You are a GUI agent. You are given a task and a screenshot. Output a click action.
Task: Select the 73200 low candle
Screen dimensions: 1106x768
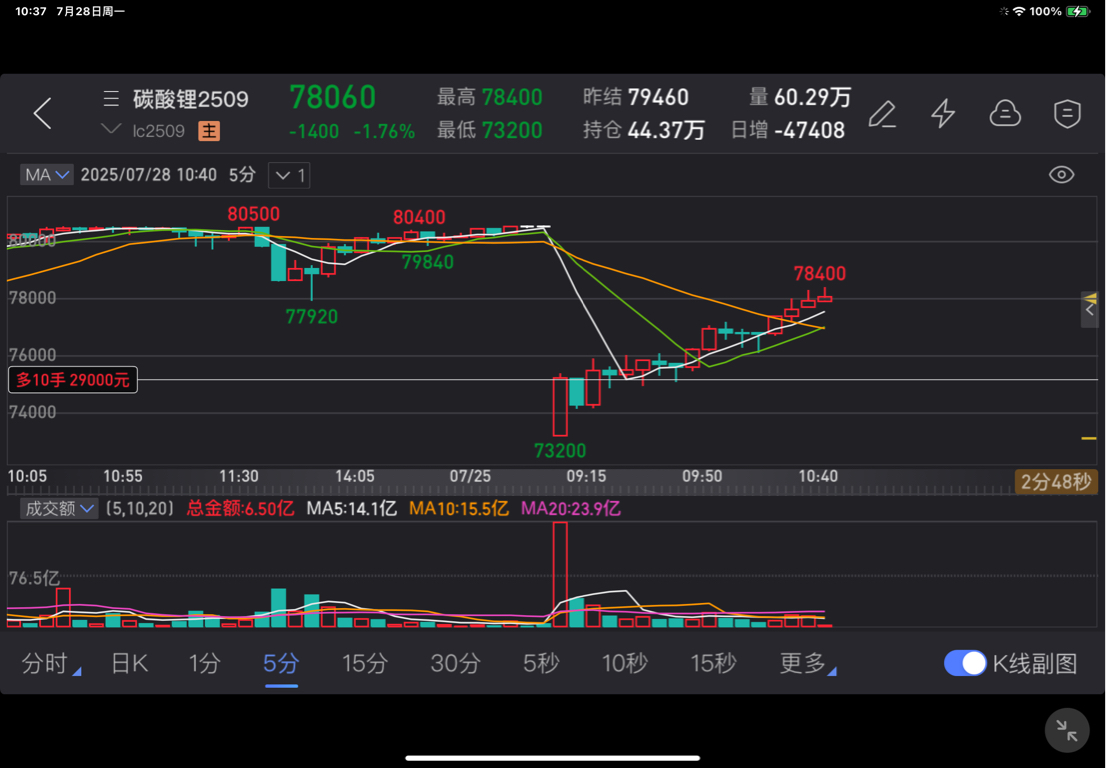pyautogui.click(x=560, y=406)
